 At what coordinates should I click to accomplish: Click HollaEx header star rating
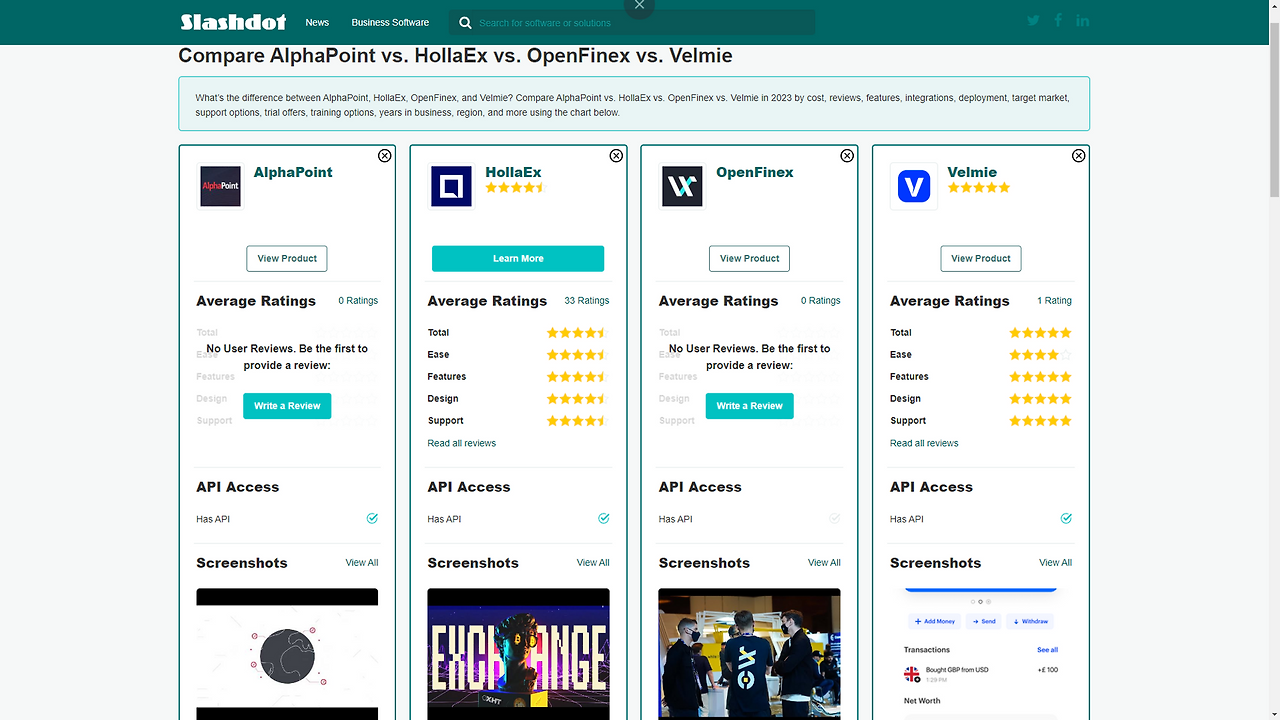(x=516, y=187)
